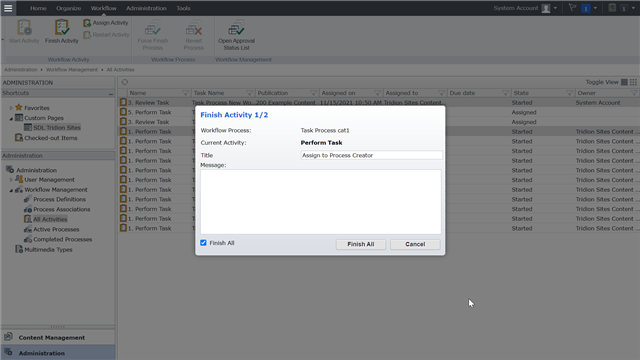Select the 5. Perform Task row
The image size is (640, 360).
(378, 112)
